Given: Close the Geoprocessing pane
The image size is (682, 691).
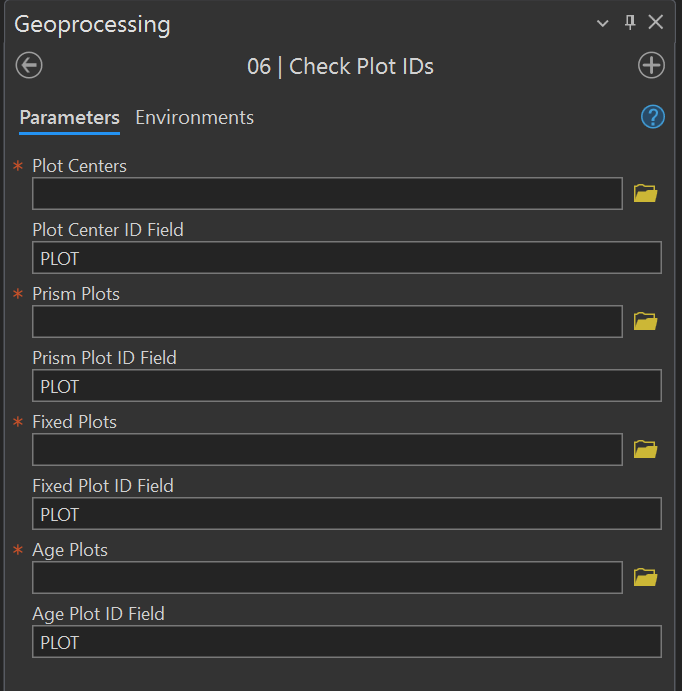Looking at the screenshot, I should [656, 23].
